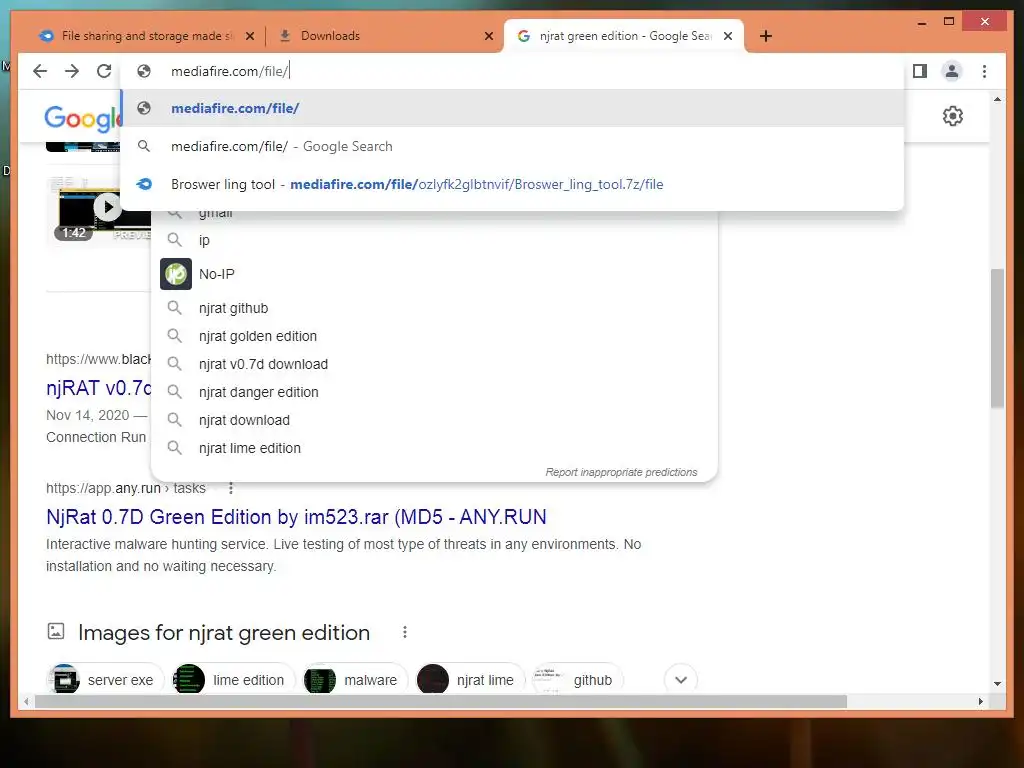This screenshot has height=768, width=1024.
Task: Open options for the app.any.run result
Action: click(x=231, y=488)
